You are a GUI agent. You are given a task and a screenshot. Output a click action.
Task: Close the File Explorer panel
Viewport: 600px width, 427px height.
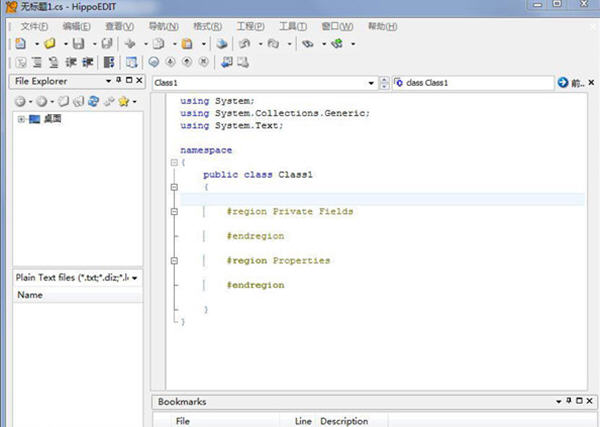coord(139,81)
